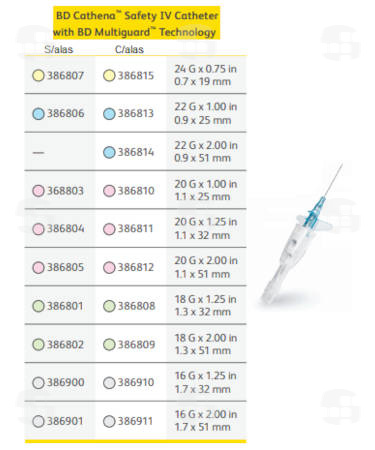Click the C/alas column header

[129, 50]
